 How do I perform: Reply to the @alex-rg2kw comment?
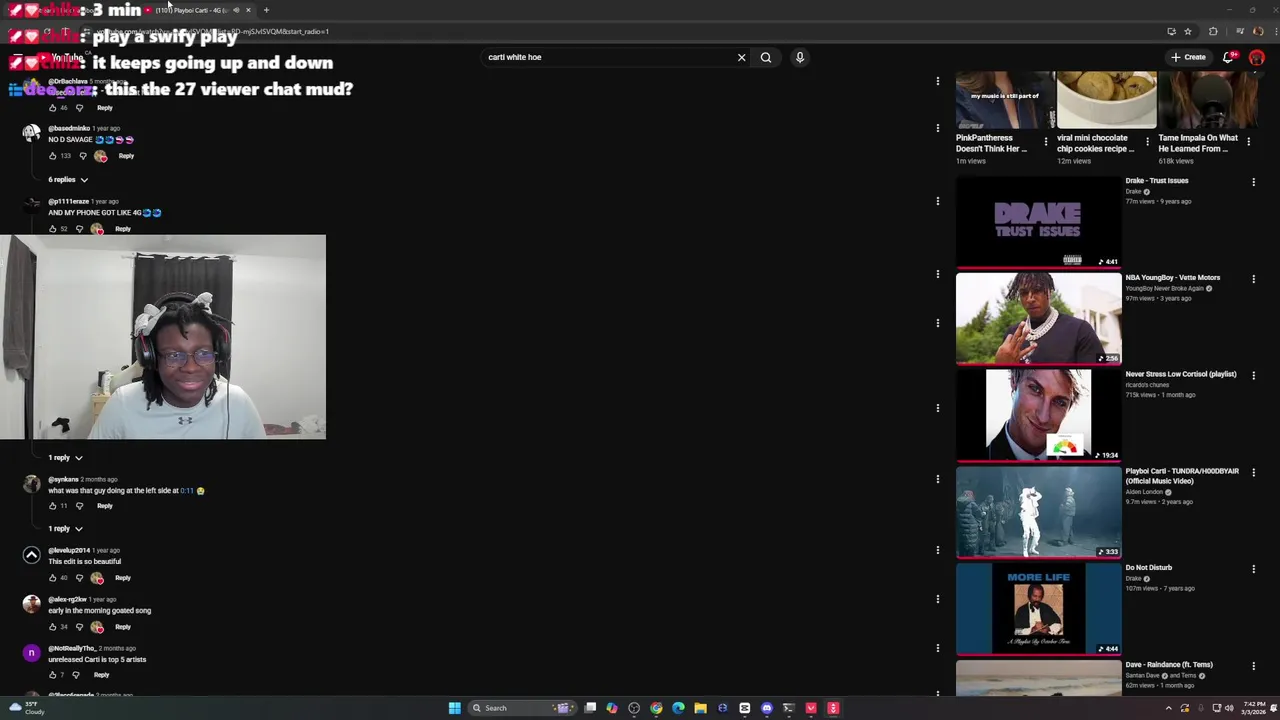[123, 627]
